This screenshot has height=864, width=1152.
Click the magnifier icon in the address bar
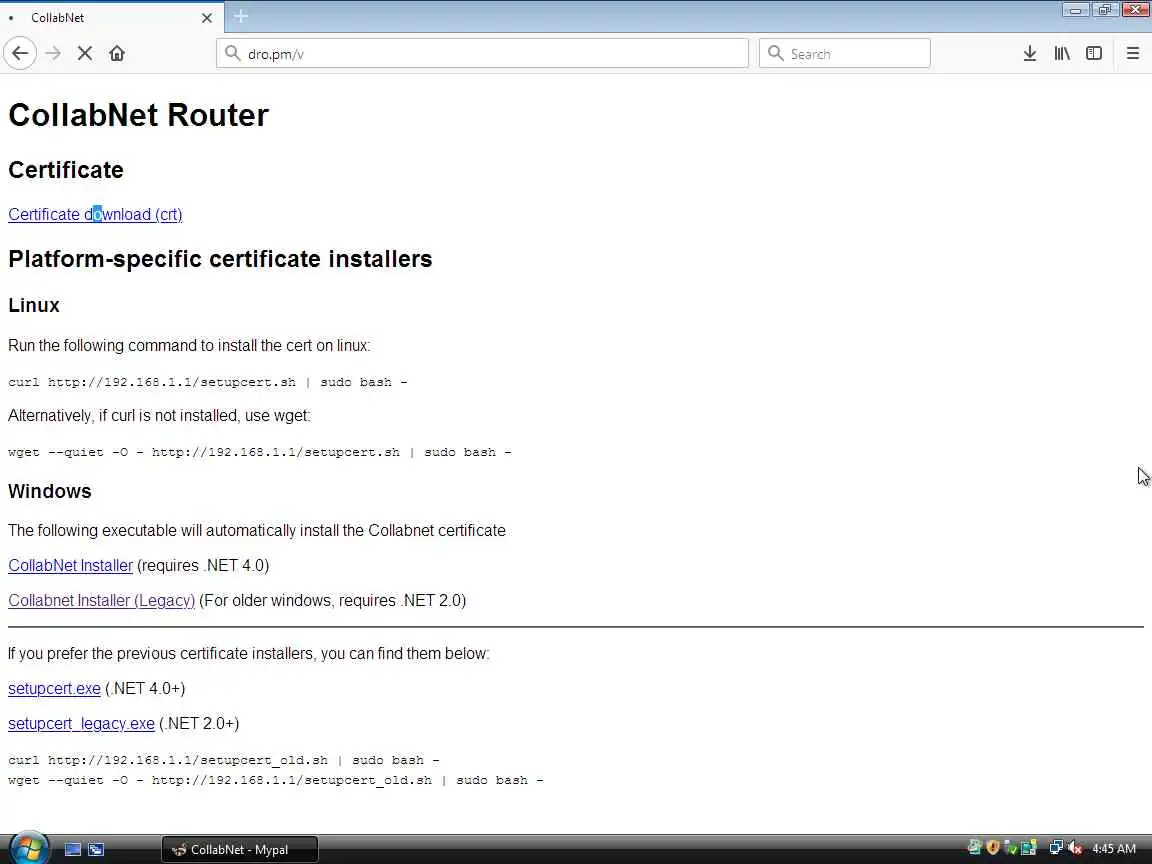coord(233,54)
